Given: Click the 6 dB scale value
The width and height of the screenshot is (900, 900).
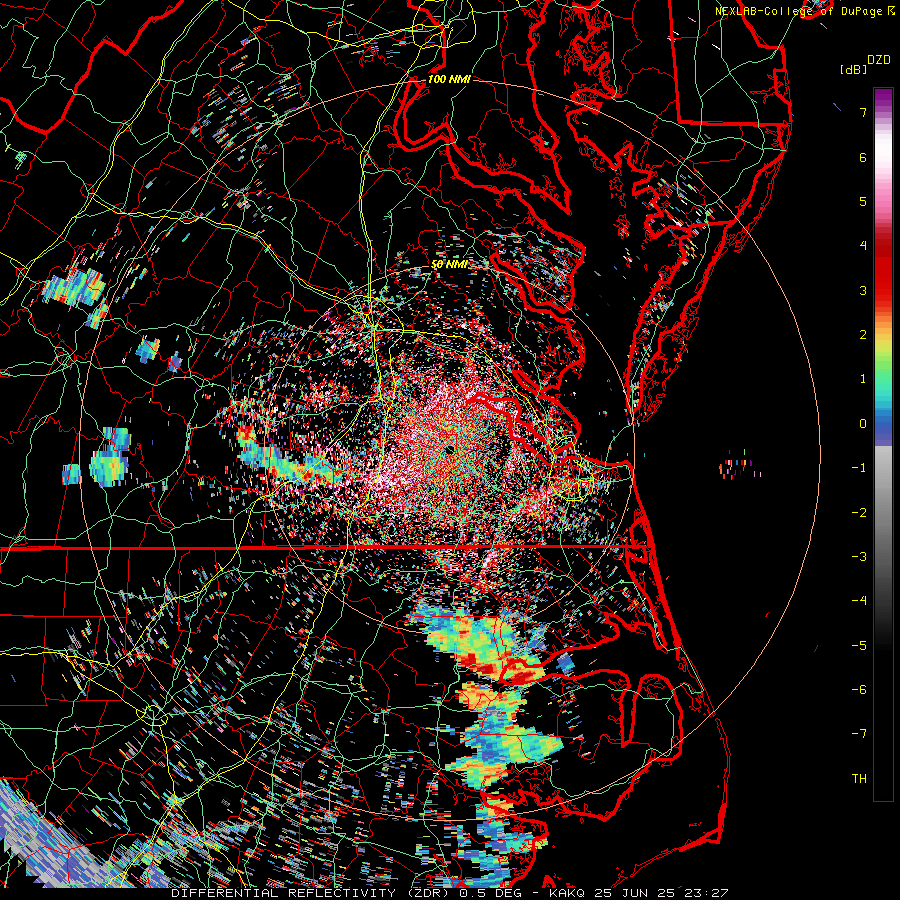Looking at the screenshot, I should point(863,157).
